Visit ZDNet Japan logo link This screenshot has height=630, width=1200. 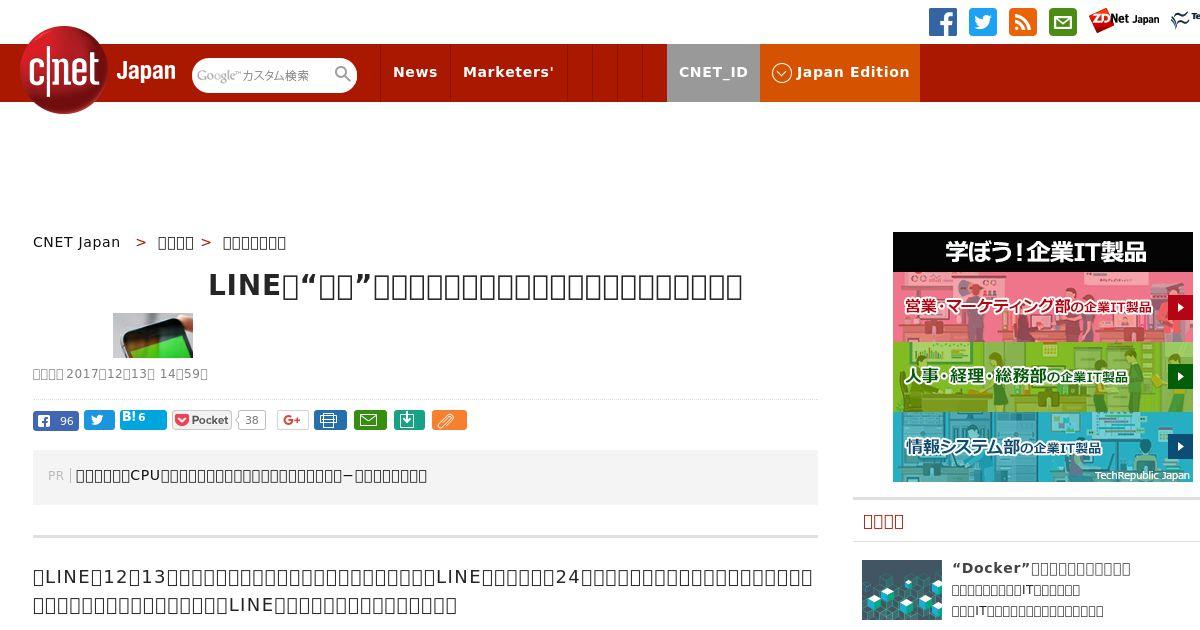[x=1124, y=19]
